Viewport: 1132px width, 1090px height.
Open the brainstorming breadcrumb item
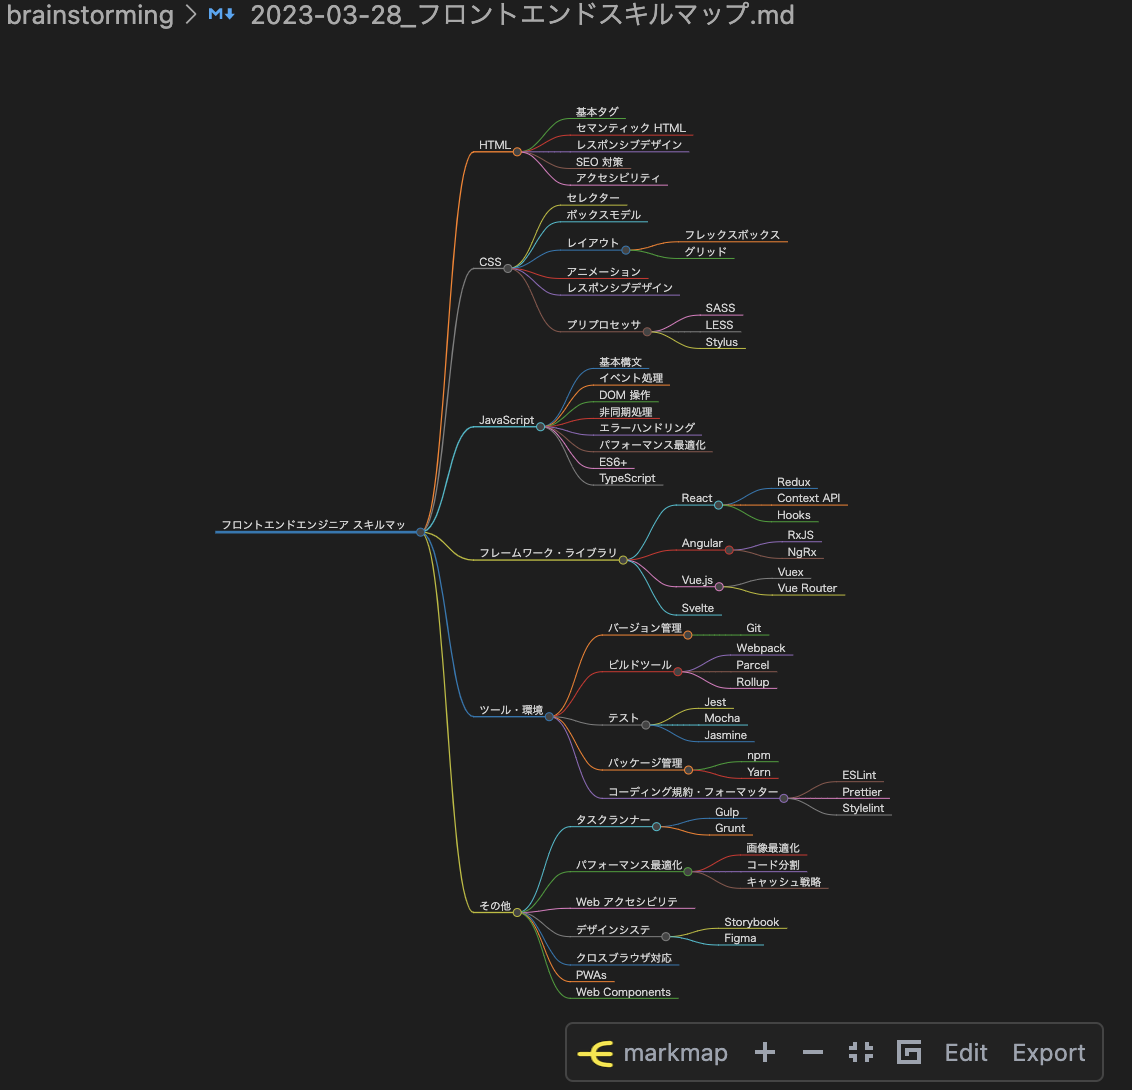pos(90,15)
